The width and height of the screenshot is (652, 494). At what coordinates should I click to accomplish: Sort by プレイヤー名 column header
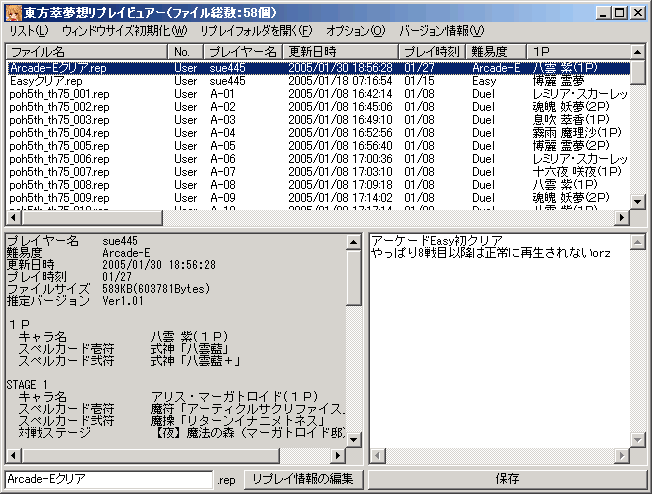click(243, 52)
